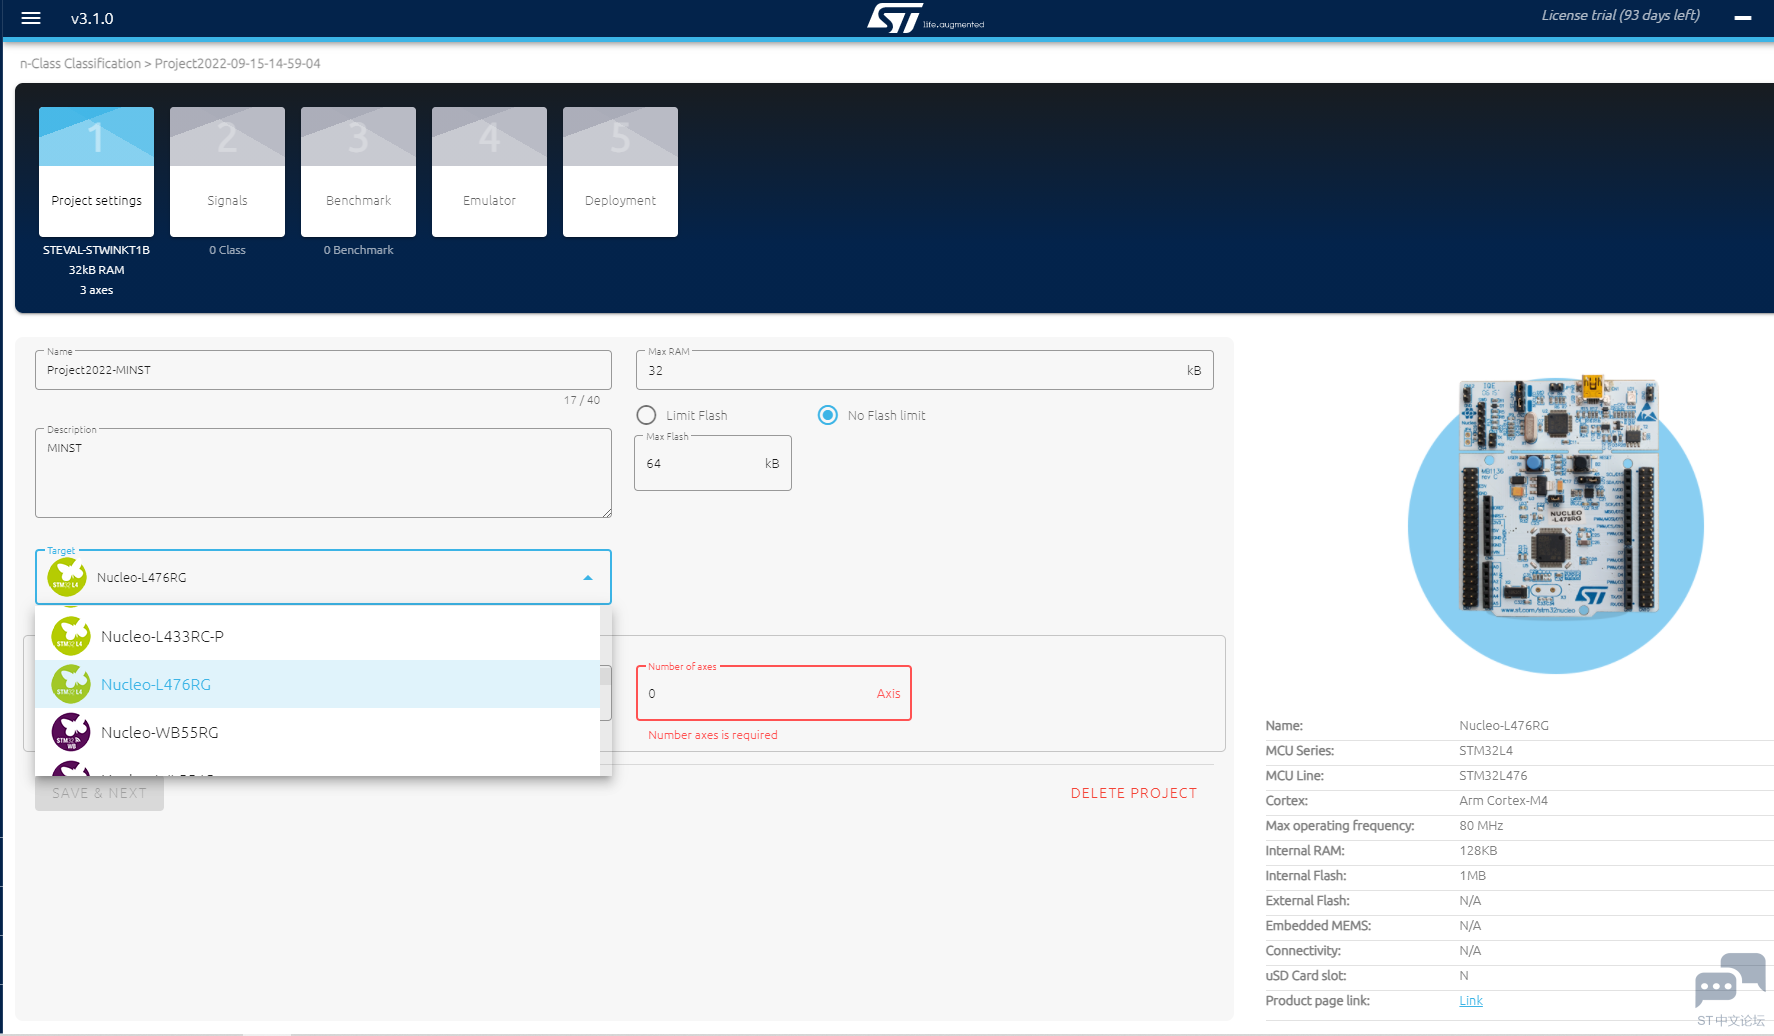Go to n-Class Classification breadcrumb
The height and width of the screenshot is (1036, 1774).
point(81,63)
